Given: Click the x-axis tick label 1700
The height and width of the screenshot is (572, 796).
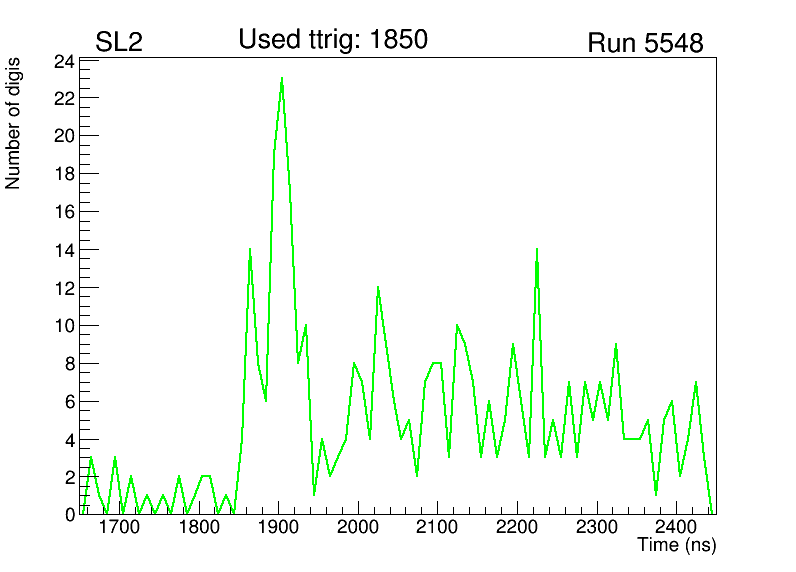Looking at the screenshot, I should [x=119, y=527].
